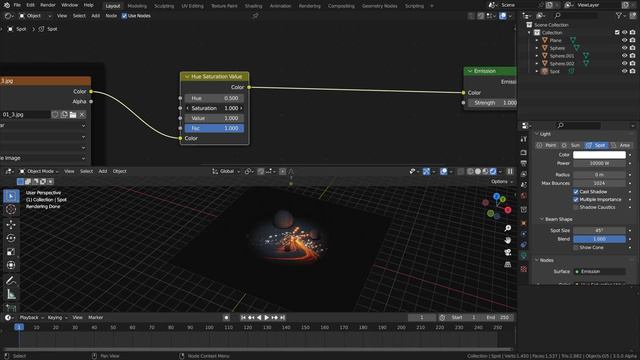Switch perspective/orthographic grid icon in viewport

click(x=507, y=264)
